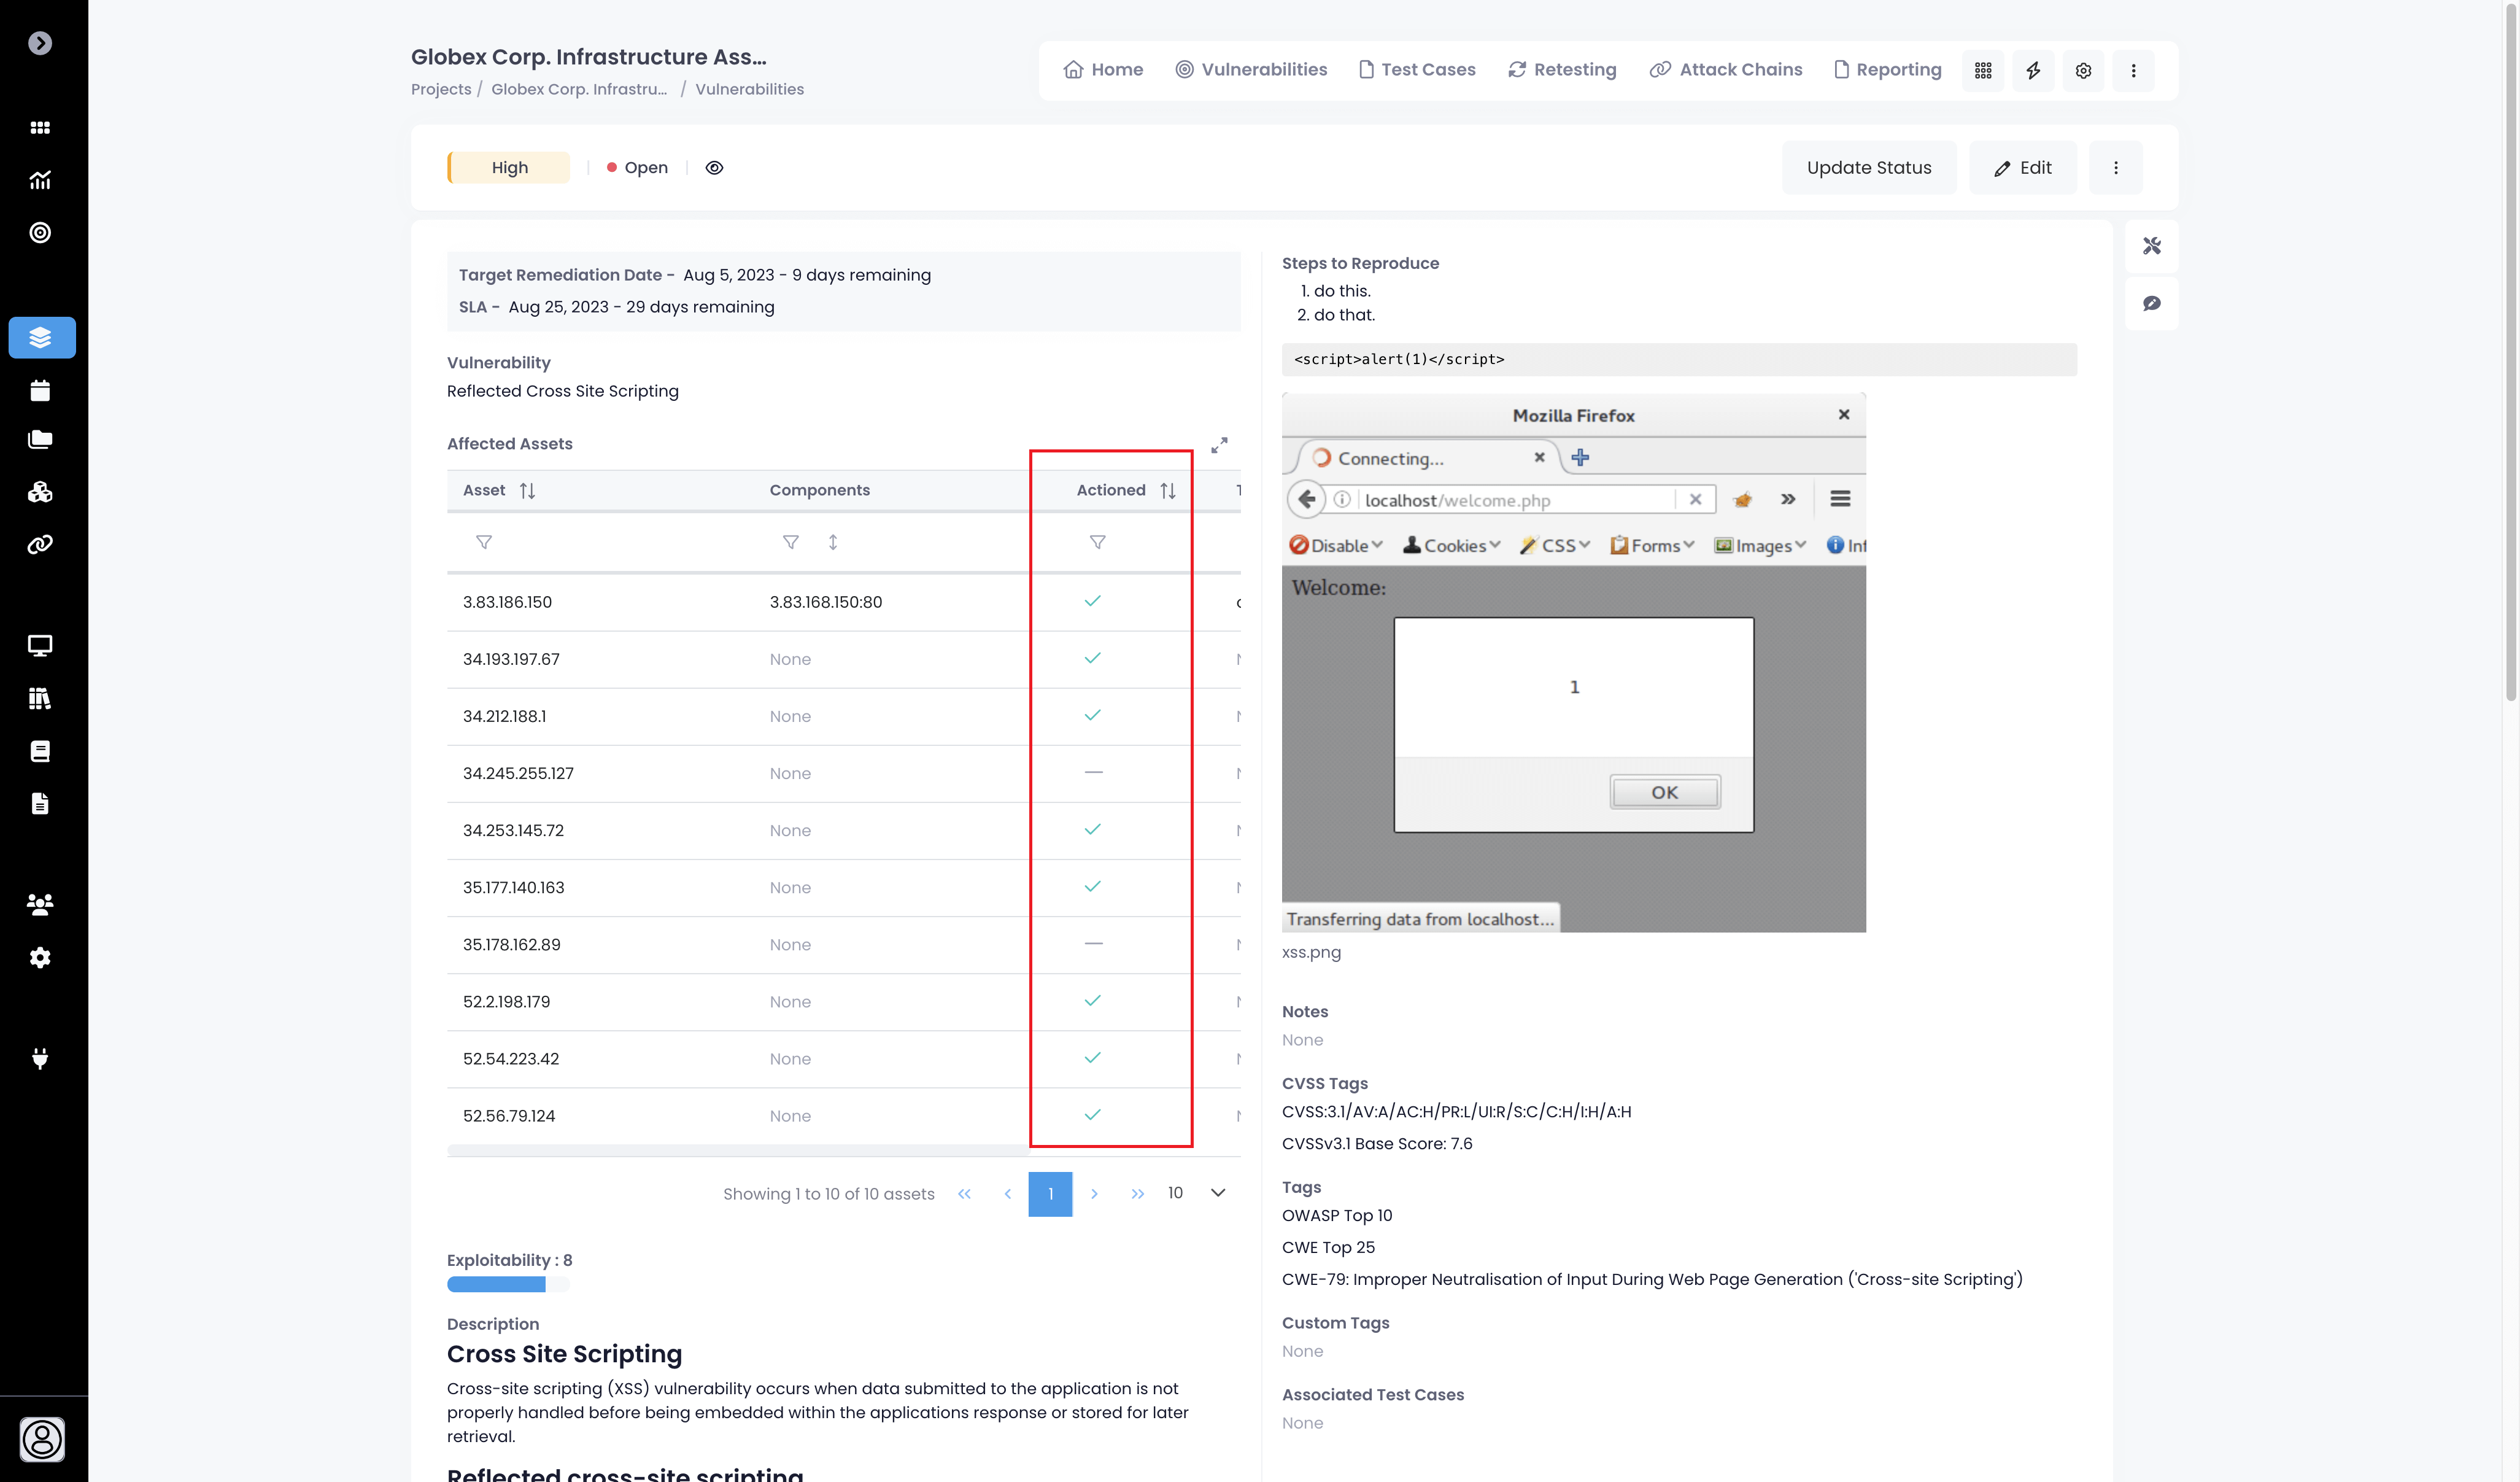Click the Update Status button

click(x=1868, y=168)
